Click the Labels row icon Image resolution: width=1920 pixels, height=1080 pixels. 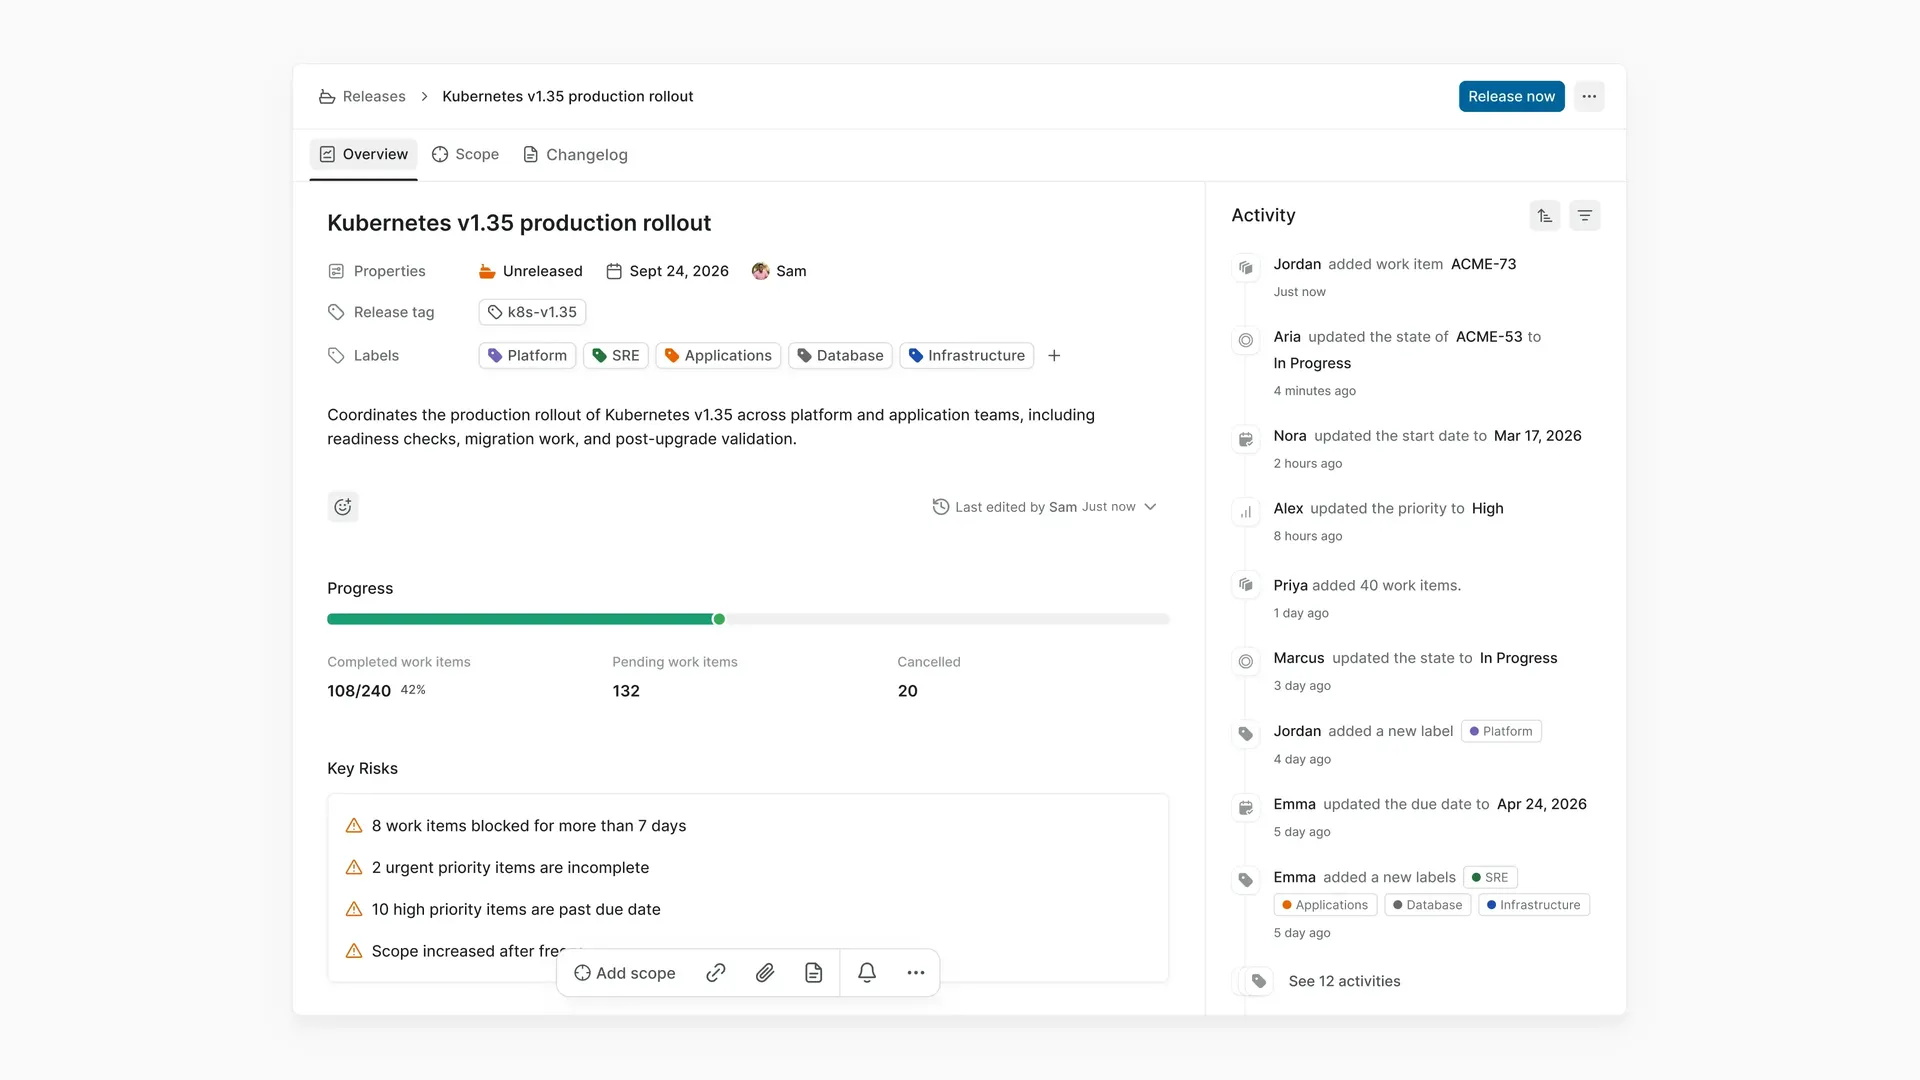coord(336,355)
